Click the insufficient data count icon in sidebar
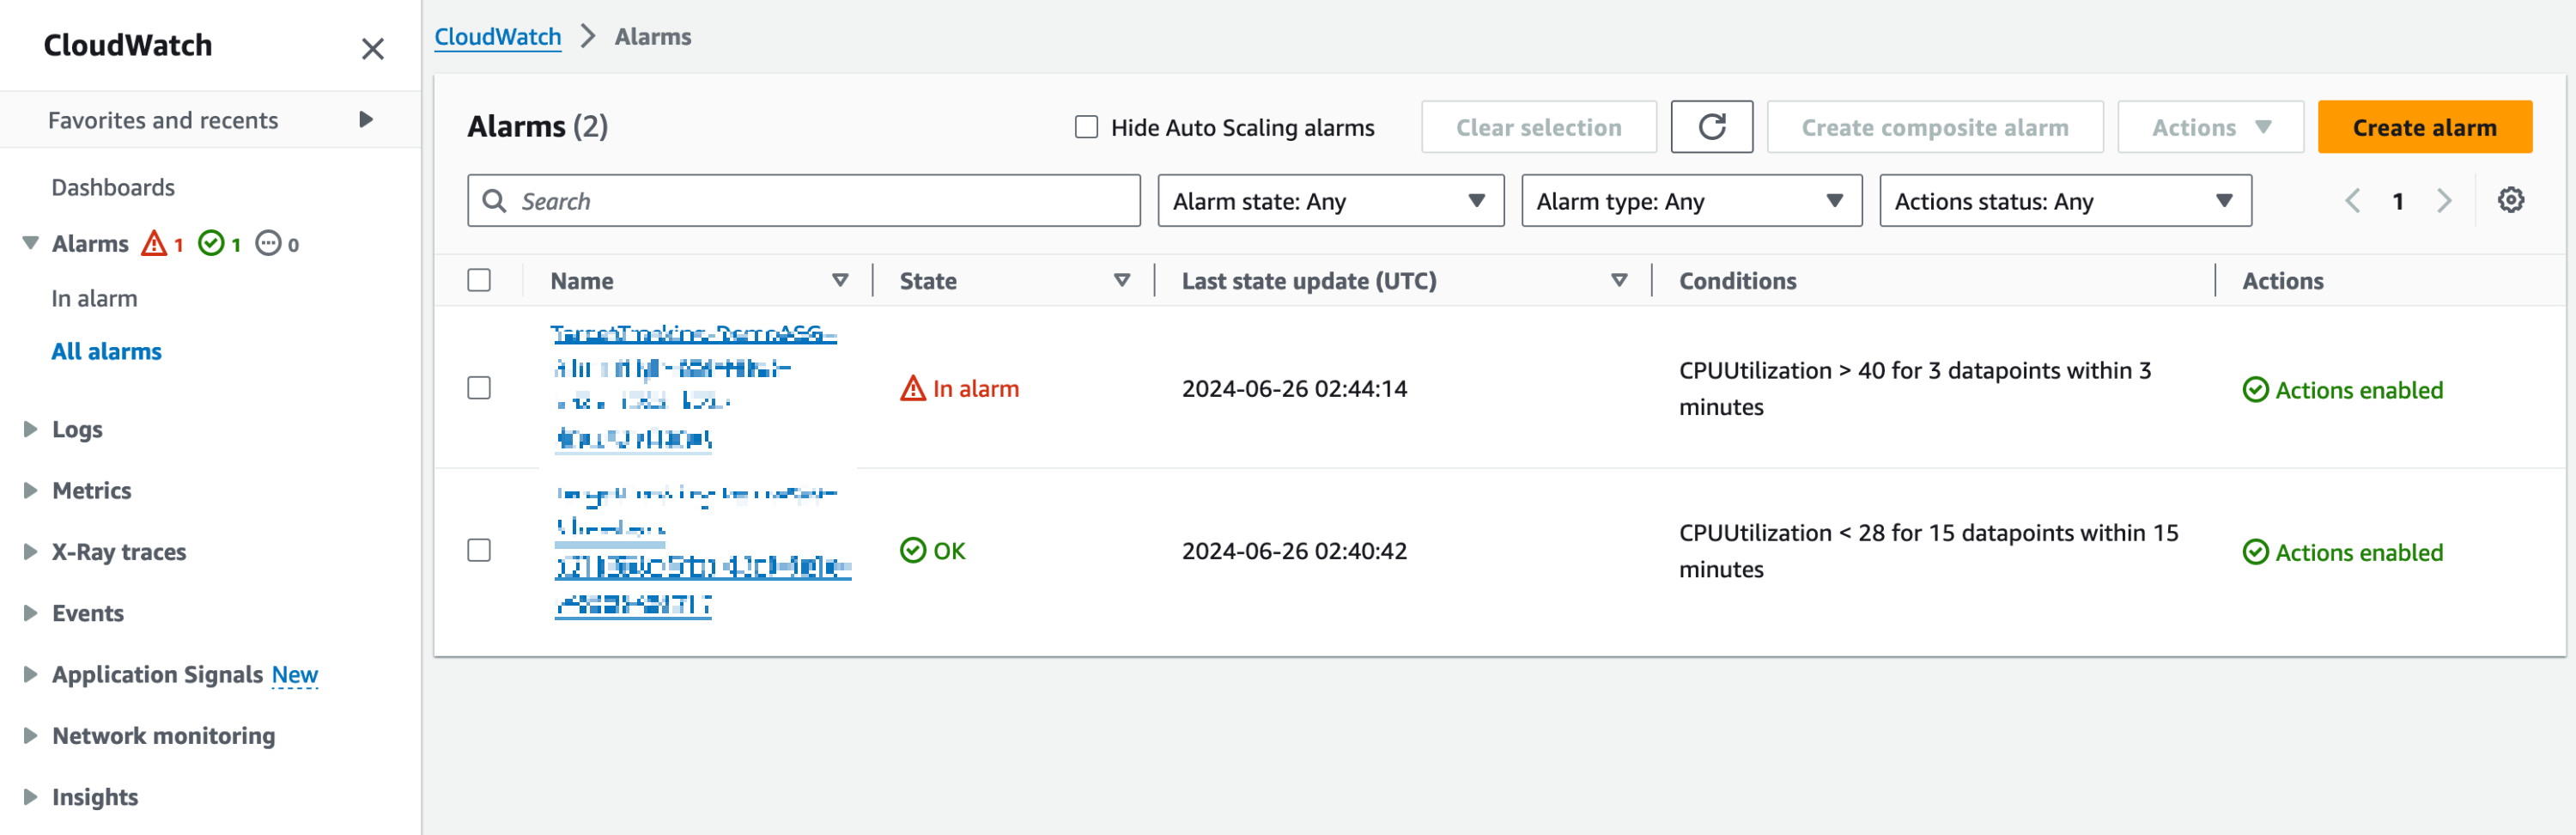 277,243
